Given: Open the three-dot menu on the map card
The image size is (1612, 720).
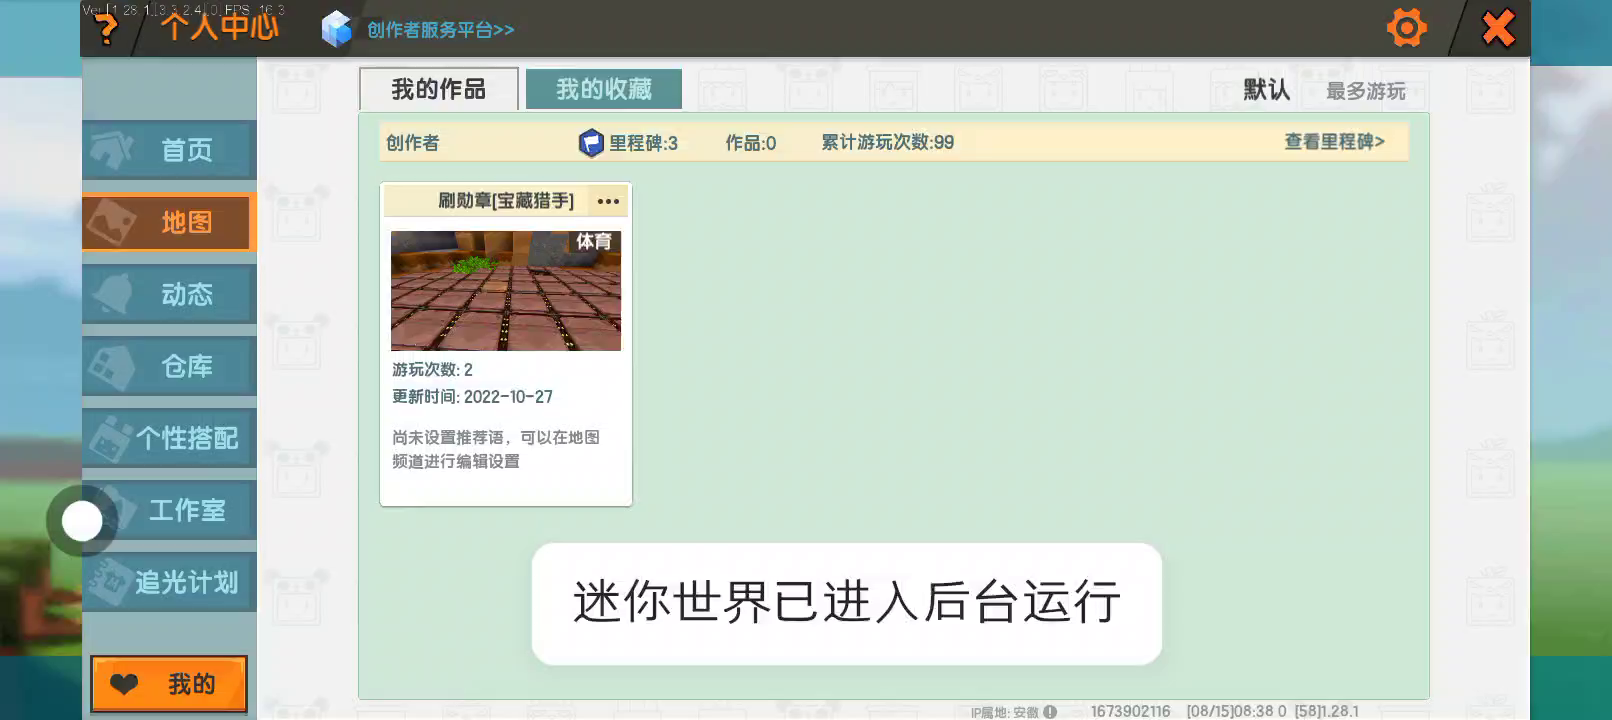Looking at the screenshot, I should tap(608, 201).
